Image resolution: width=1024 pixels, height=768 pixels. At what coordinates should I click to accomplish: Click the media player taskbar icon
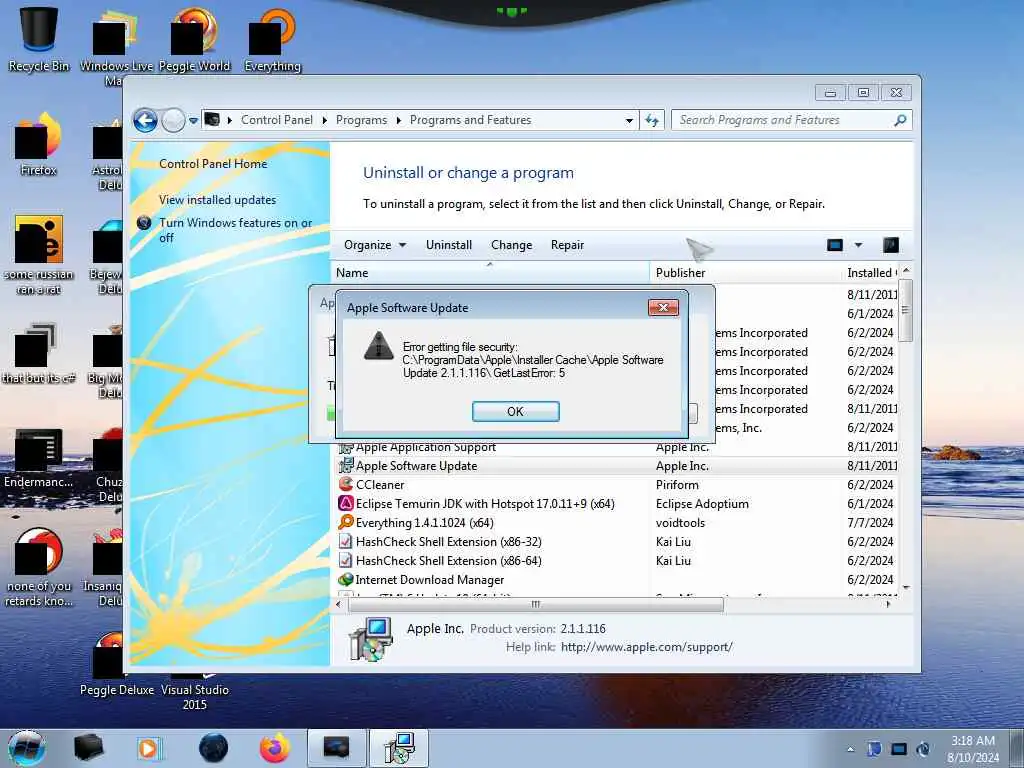tap(149, 748)
